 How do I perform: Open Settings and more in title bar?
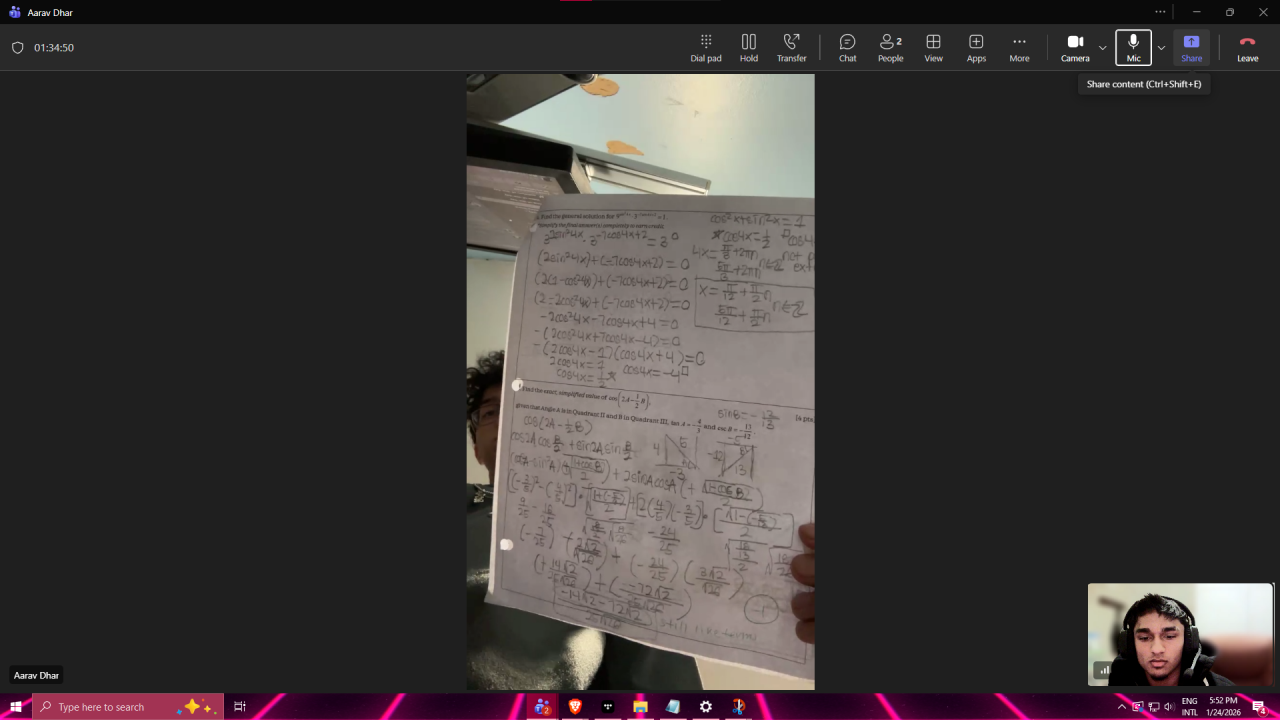pyautogui.click(x=1160, y=12)
